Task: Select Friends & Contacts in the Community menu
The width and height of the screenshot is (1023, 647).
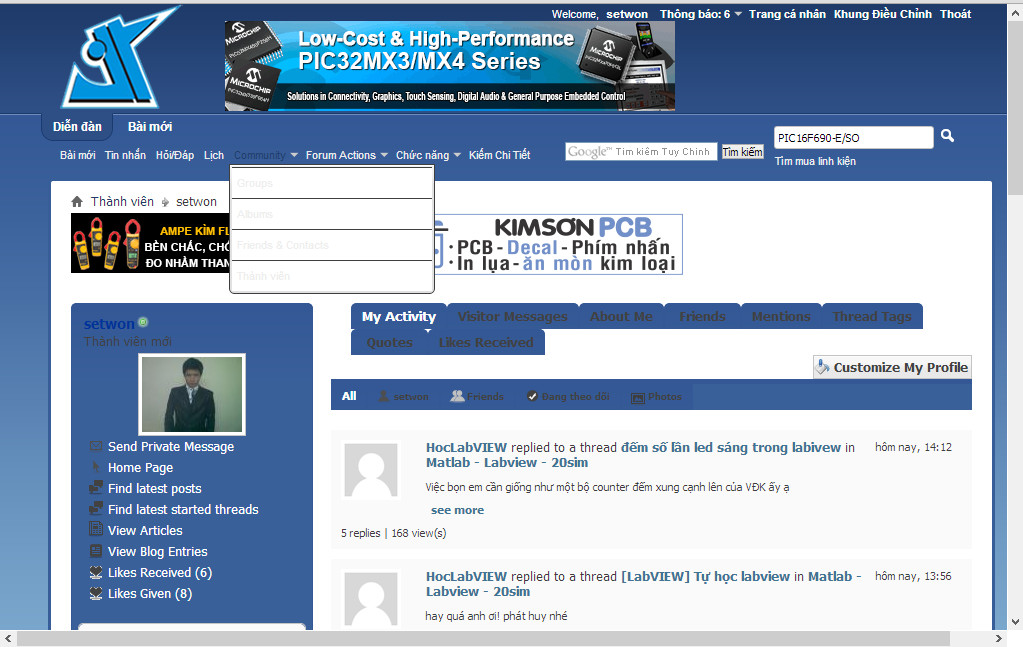Action: pos(332,245)
